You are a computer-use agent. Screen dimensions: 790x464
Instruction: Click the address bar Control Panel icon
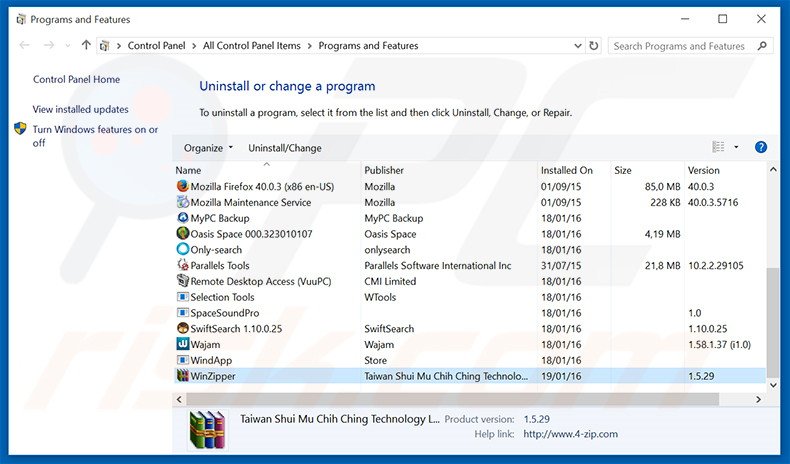tap(104, 45)
